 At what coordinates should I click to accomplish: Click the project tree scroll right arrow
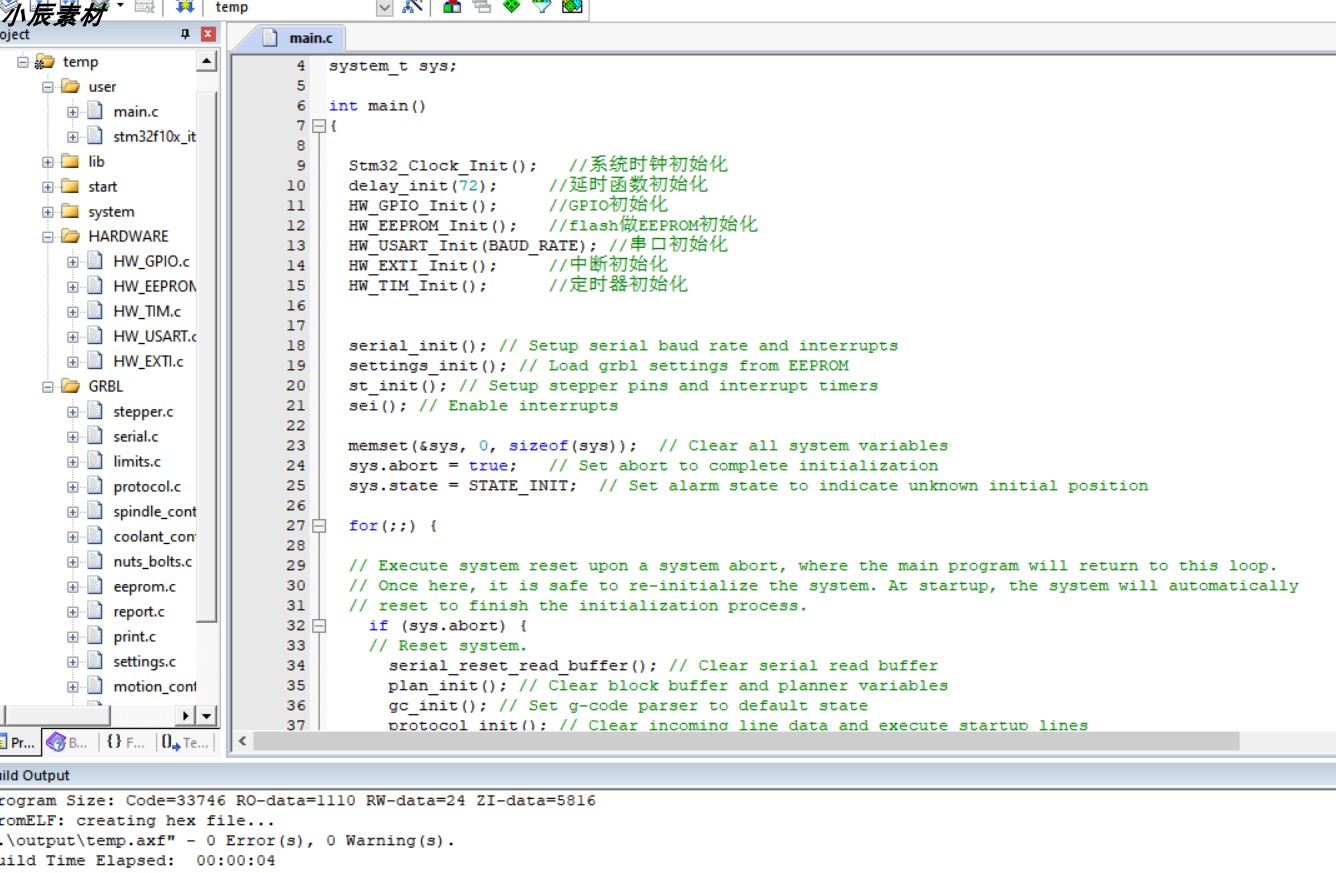pyautogui.click(x=186, y=716)
